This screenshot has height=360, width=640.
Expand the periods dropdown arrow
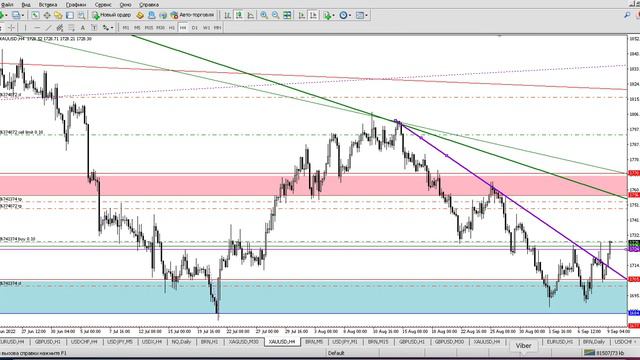350,15
